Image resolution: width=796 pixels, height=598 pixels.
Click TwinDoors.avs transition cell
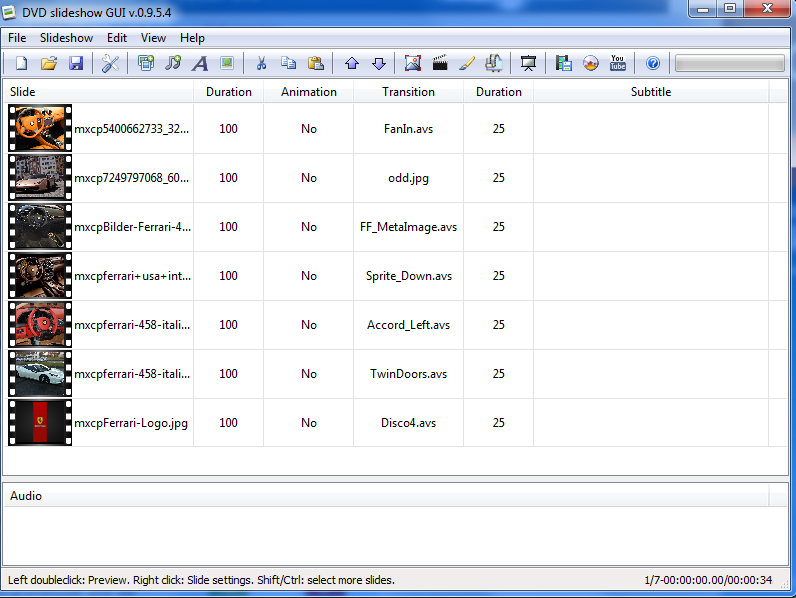click(408, 374)
